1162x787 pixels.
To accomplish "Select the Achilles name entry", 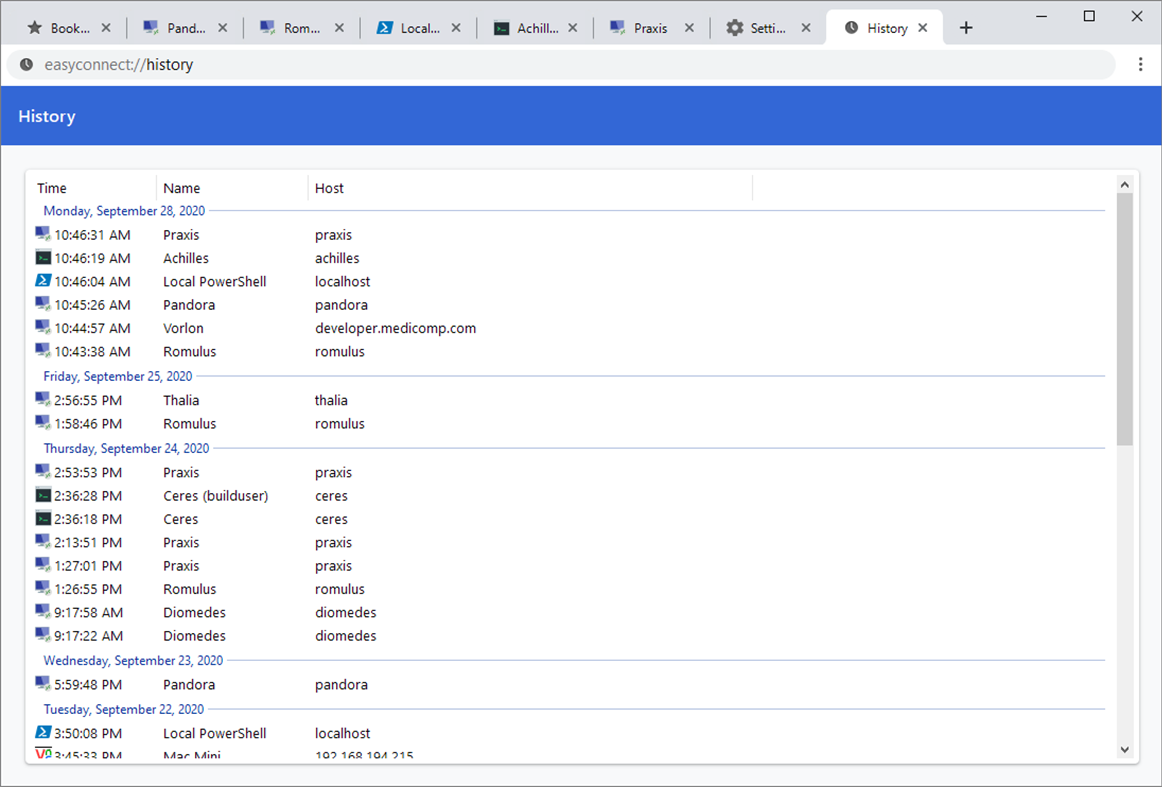I will tap(186, 258).
